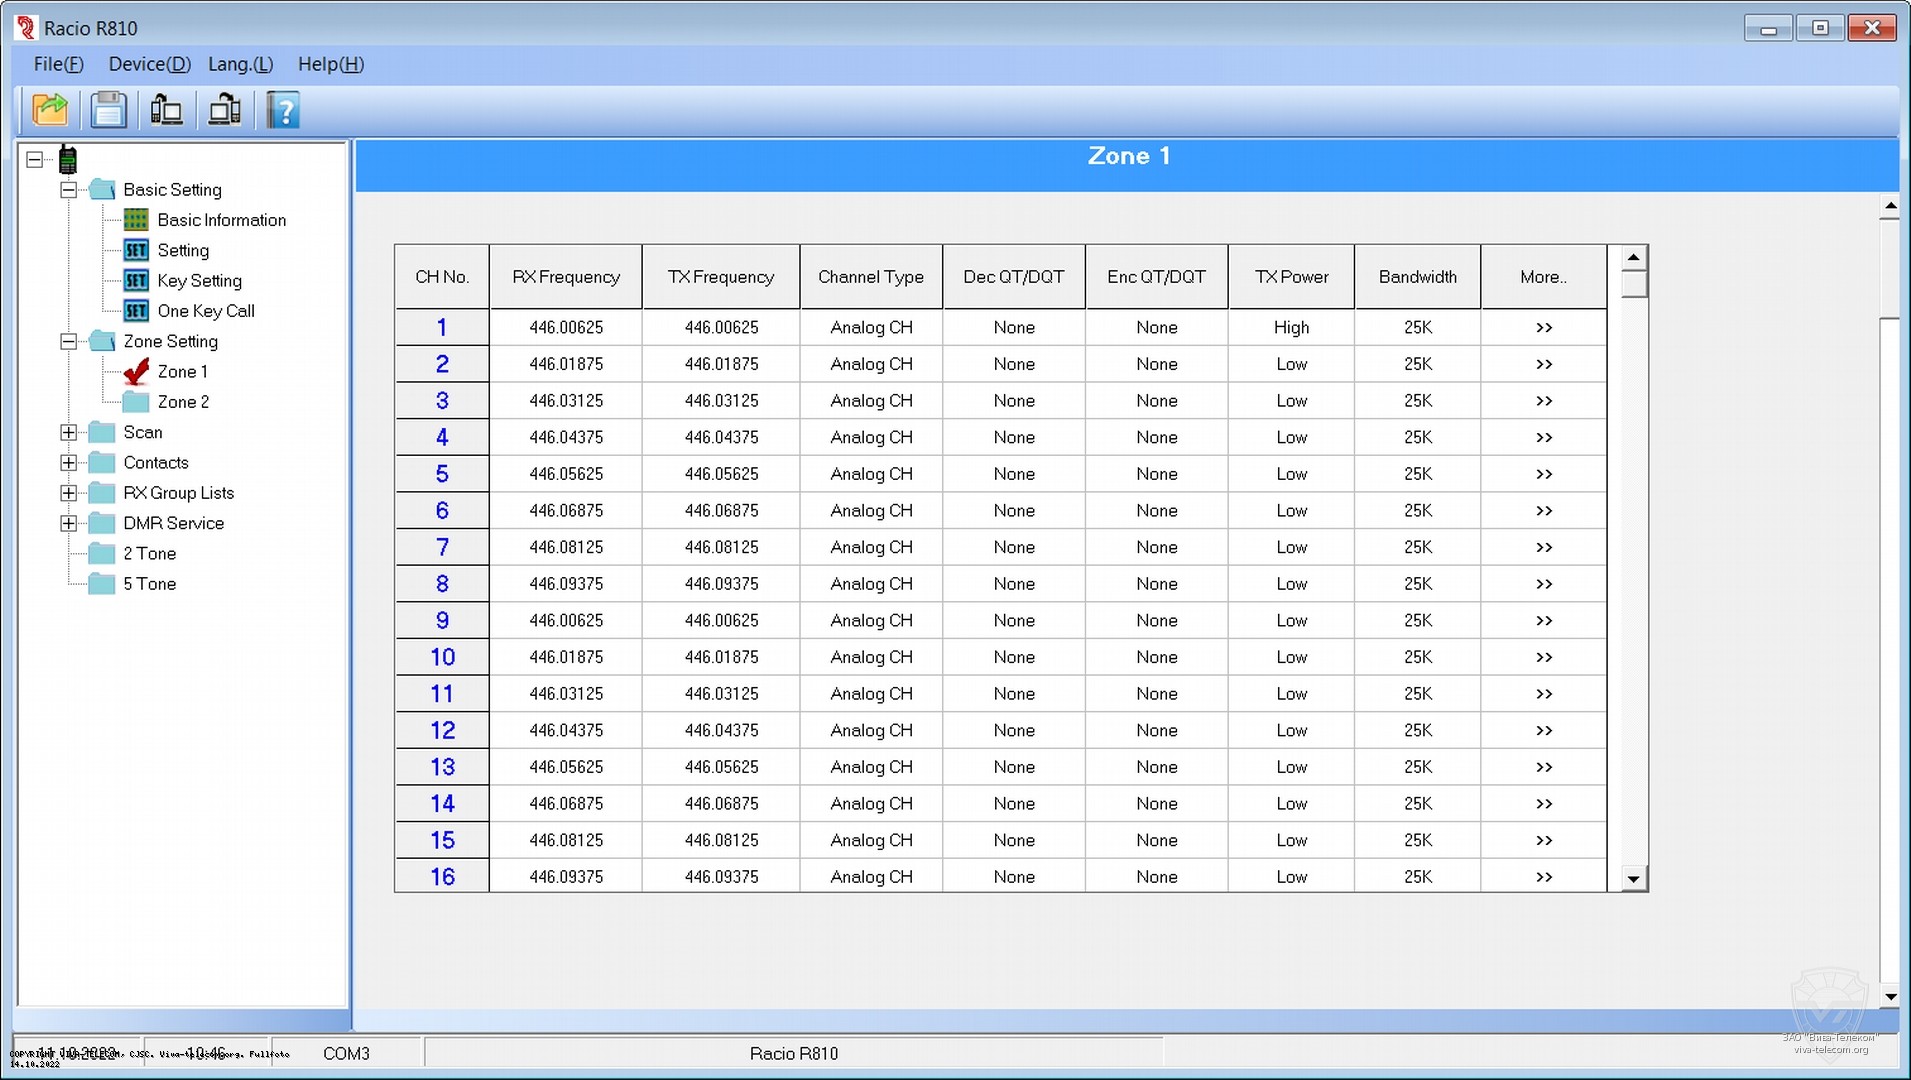Click TX Power cell of channel 1

tap(1291, 328)
